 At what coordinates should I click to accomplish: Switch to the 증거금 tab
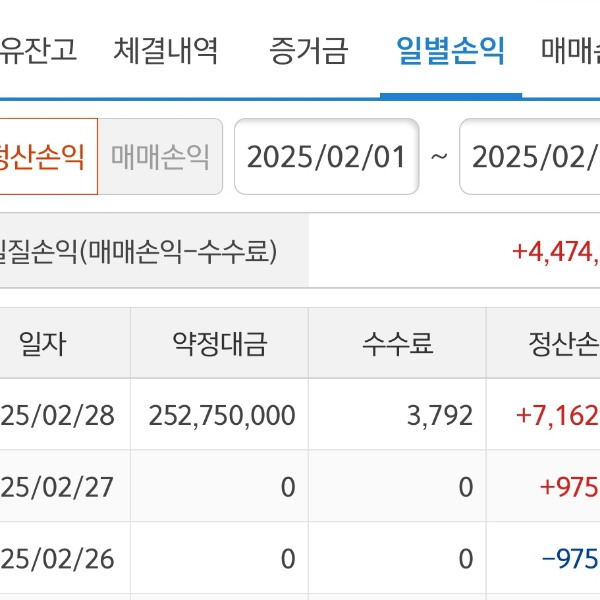tap(308, 50)
